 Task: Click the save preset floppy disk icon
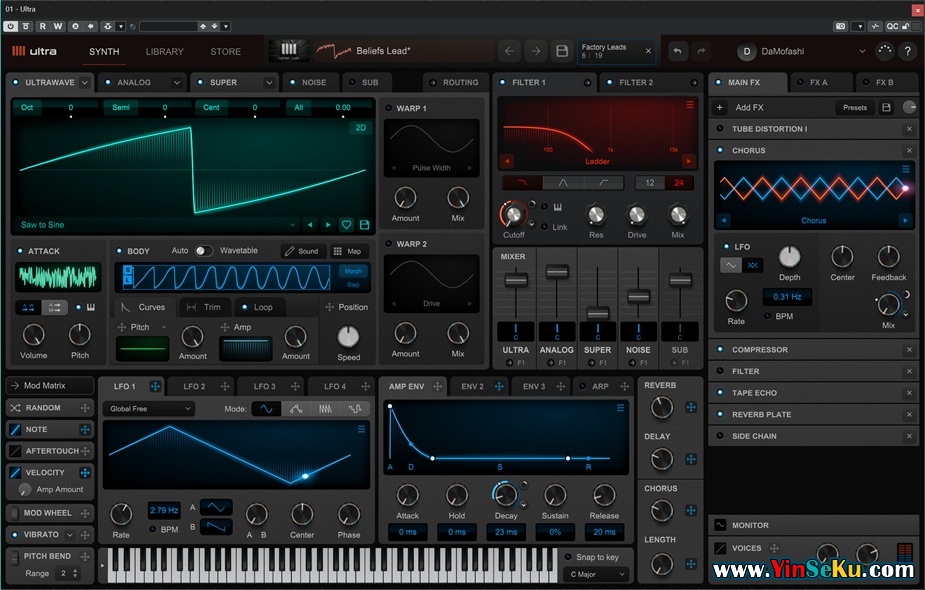coord(562,51)
